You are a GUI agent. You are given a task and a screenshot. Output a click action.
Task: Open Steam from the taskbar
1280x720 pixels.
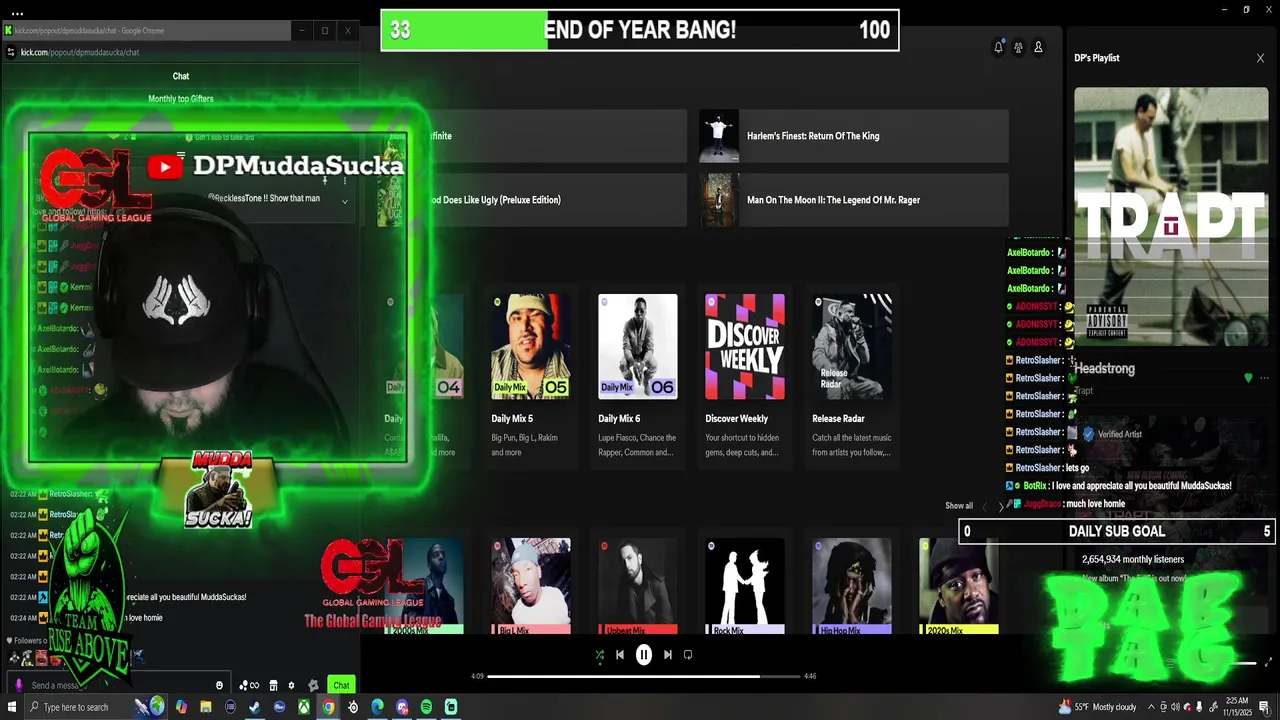(254, 707)
